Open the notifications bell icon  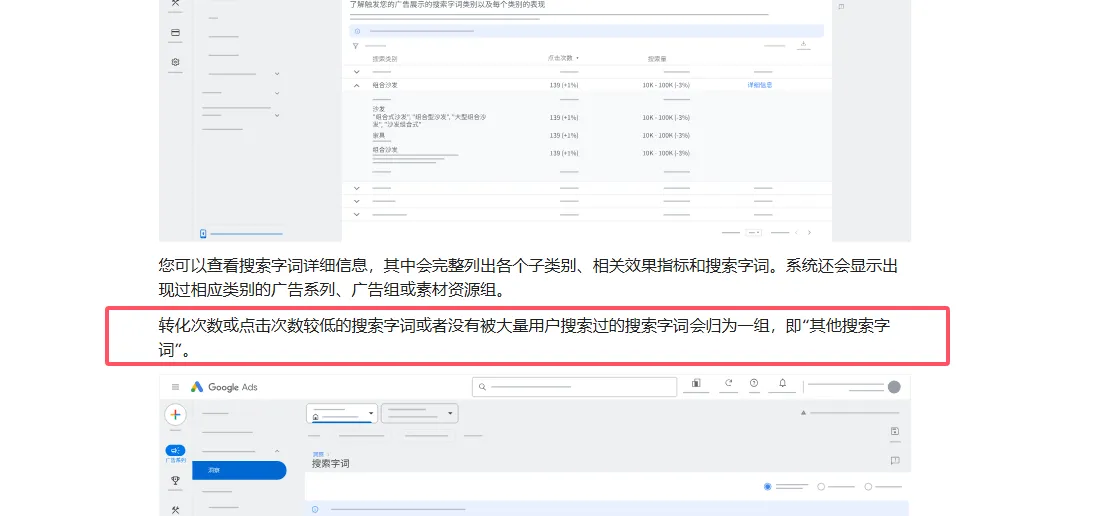tap(782, 383)
